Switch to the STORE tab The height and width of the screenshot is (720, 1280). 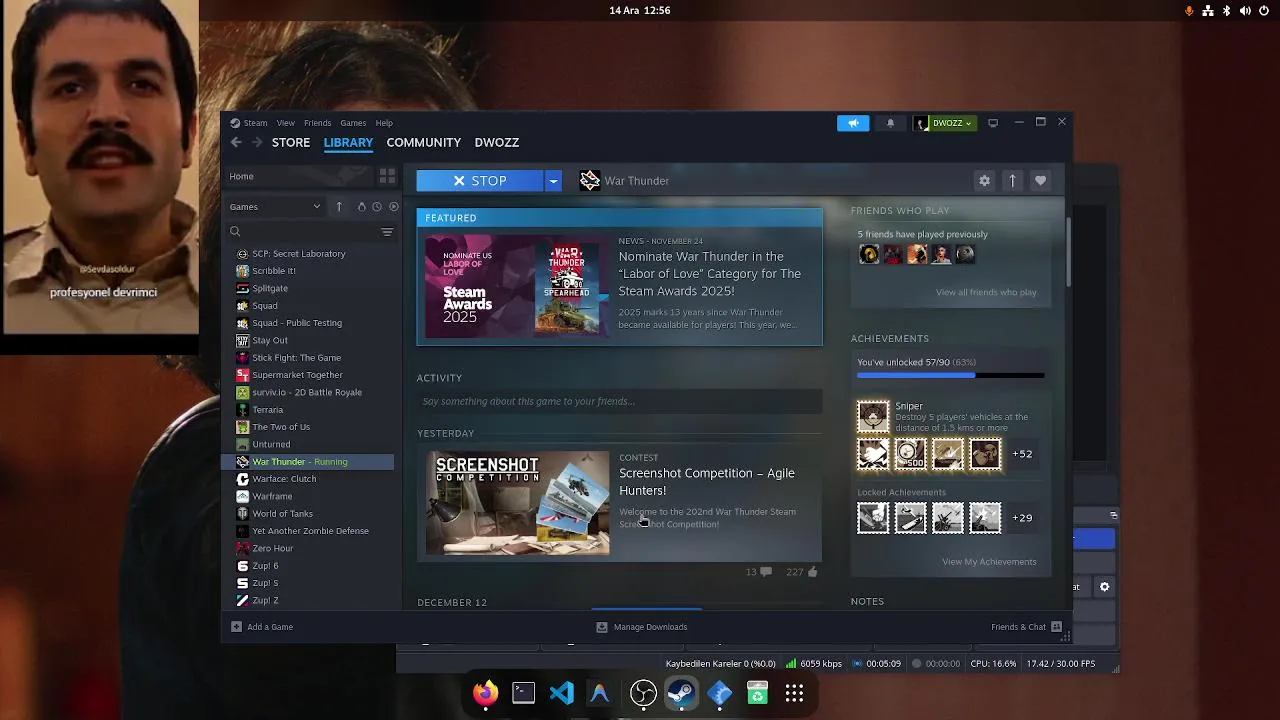[291, 142]
